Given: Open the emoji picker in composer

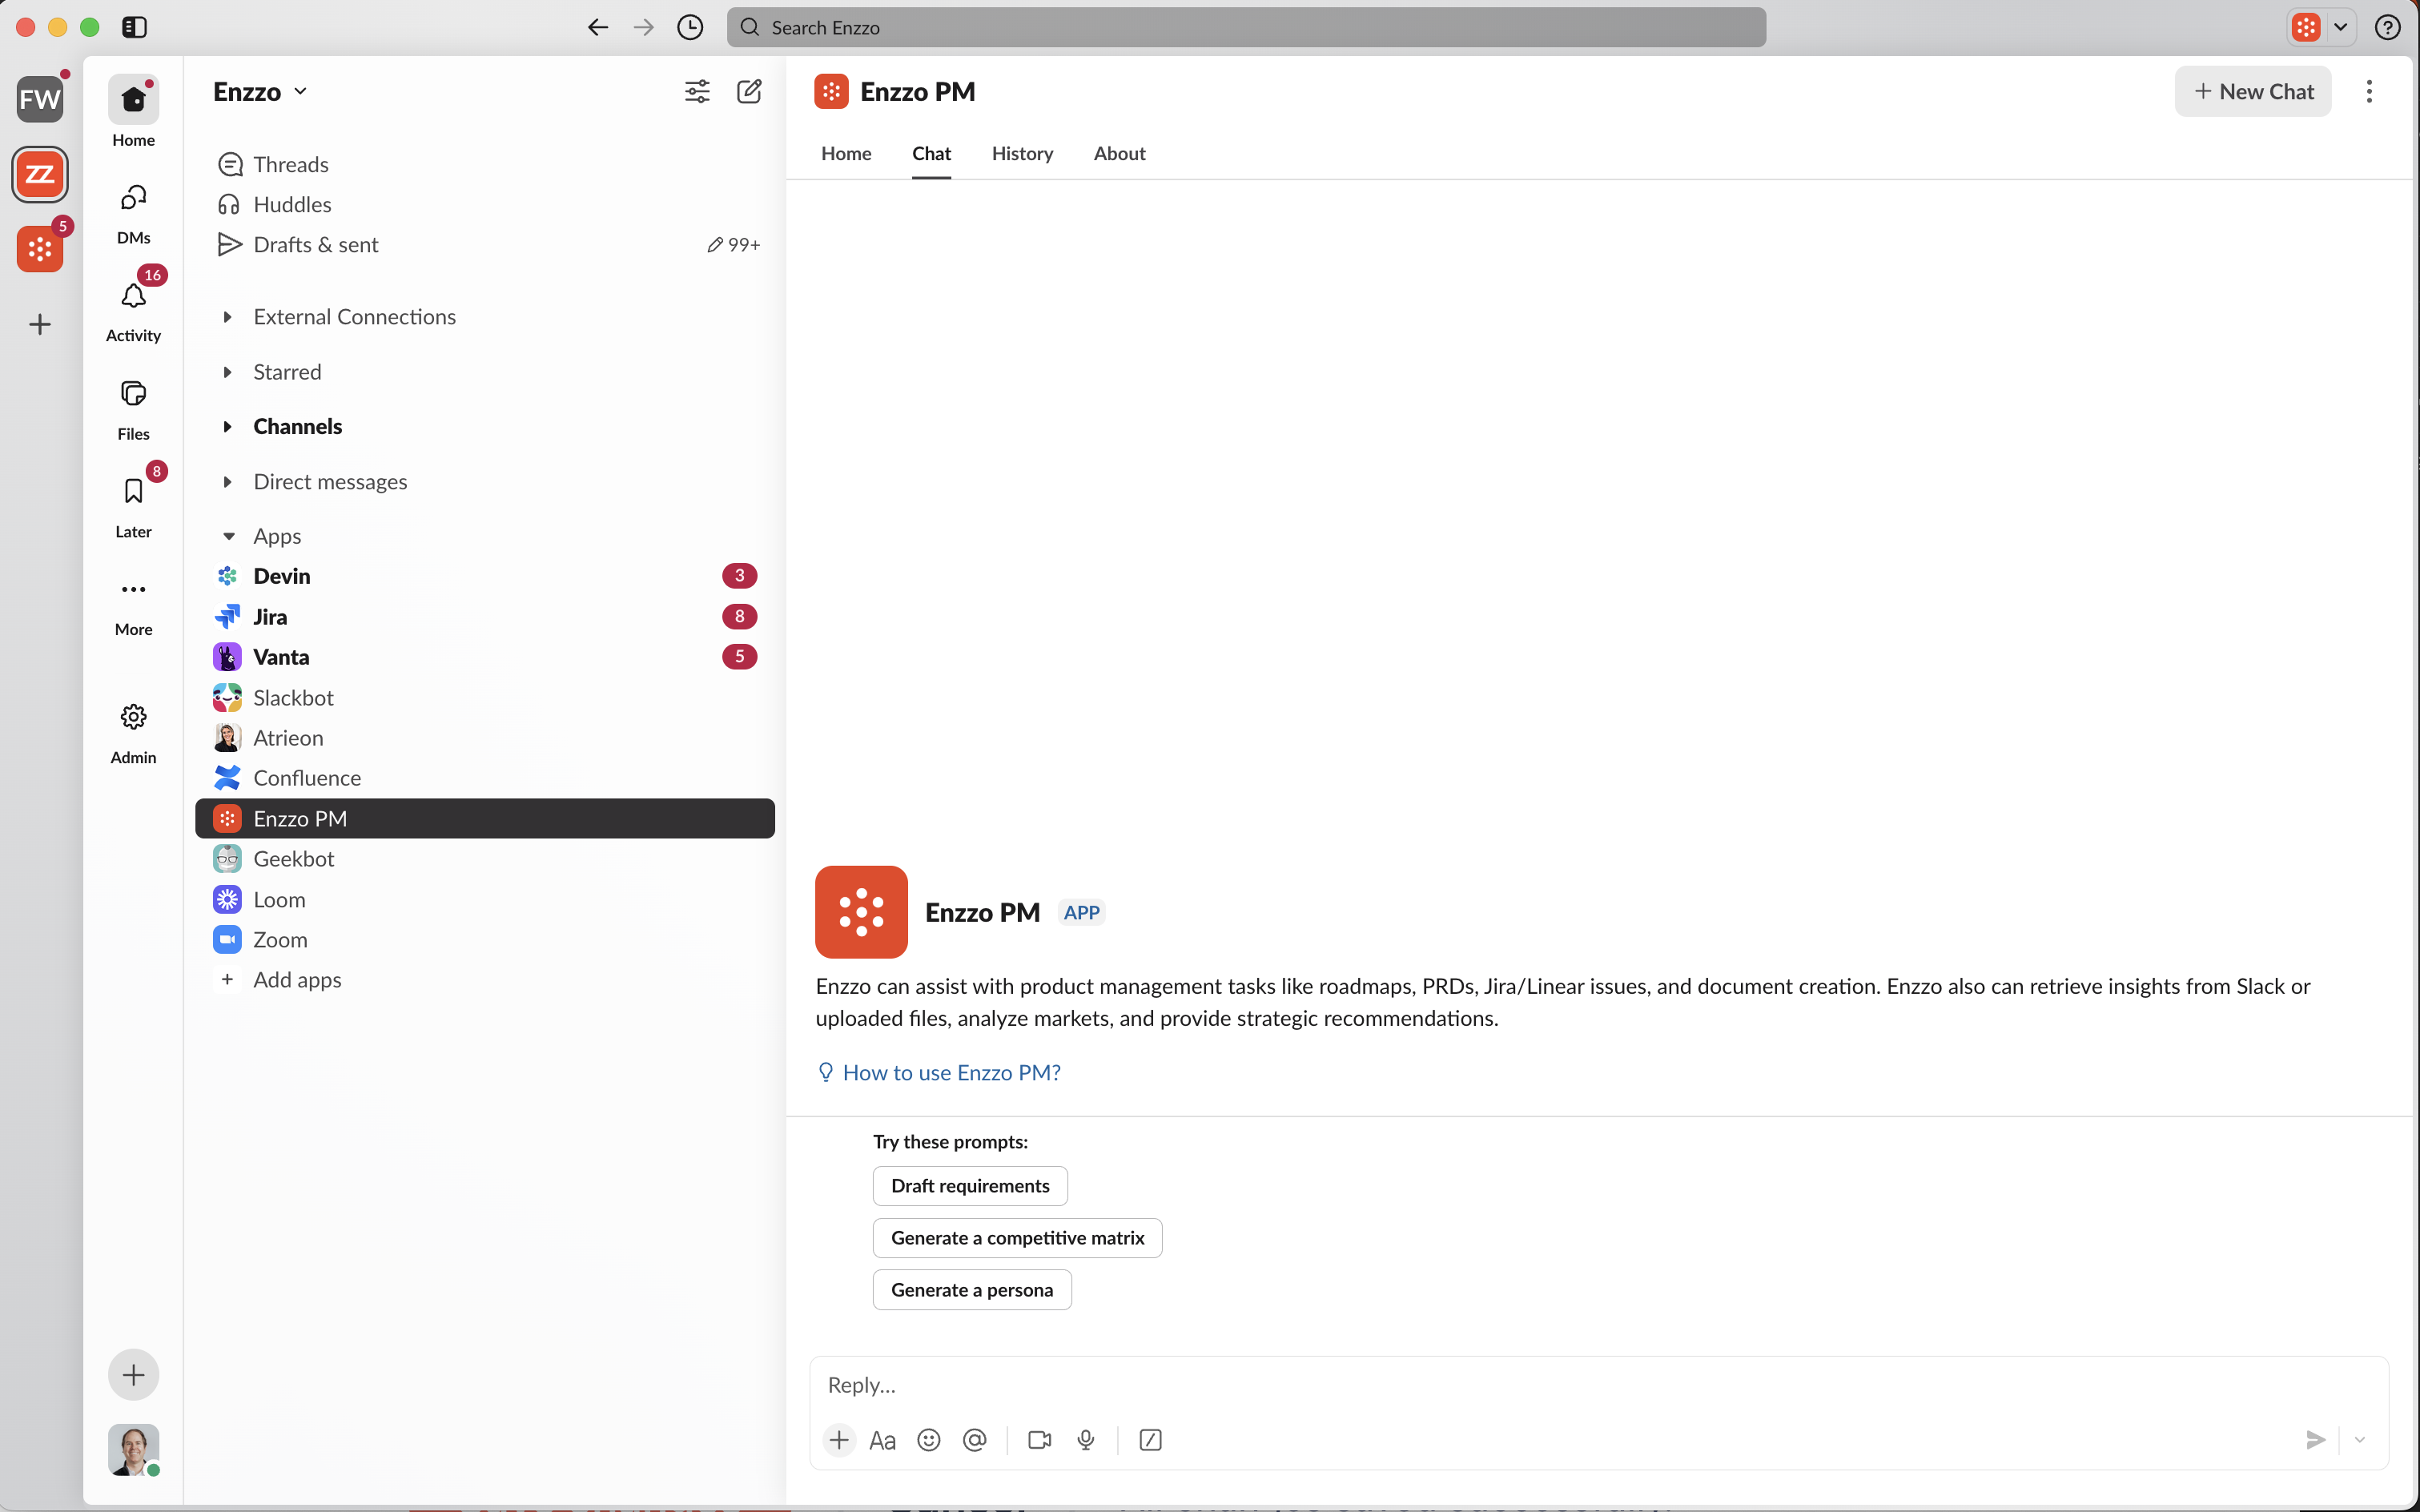Looking at the screenshot, I should tap(928, 1440).
